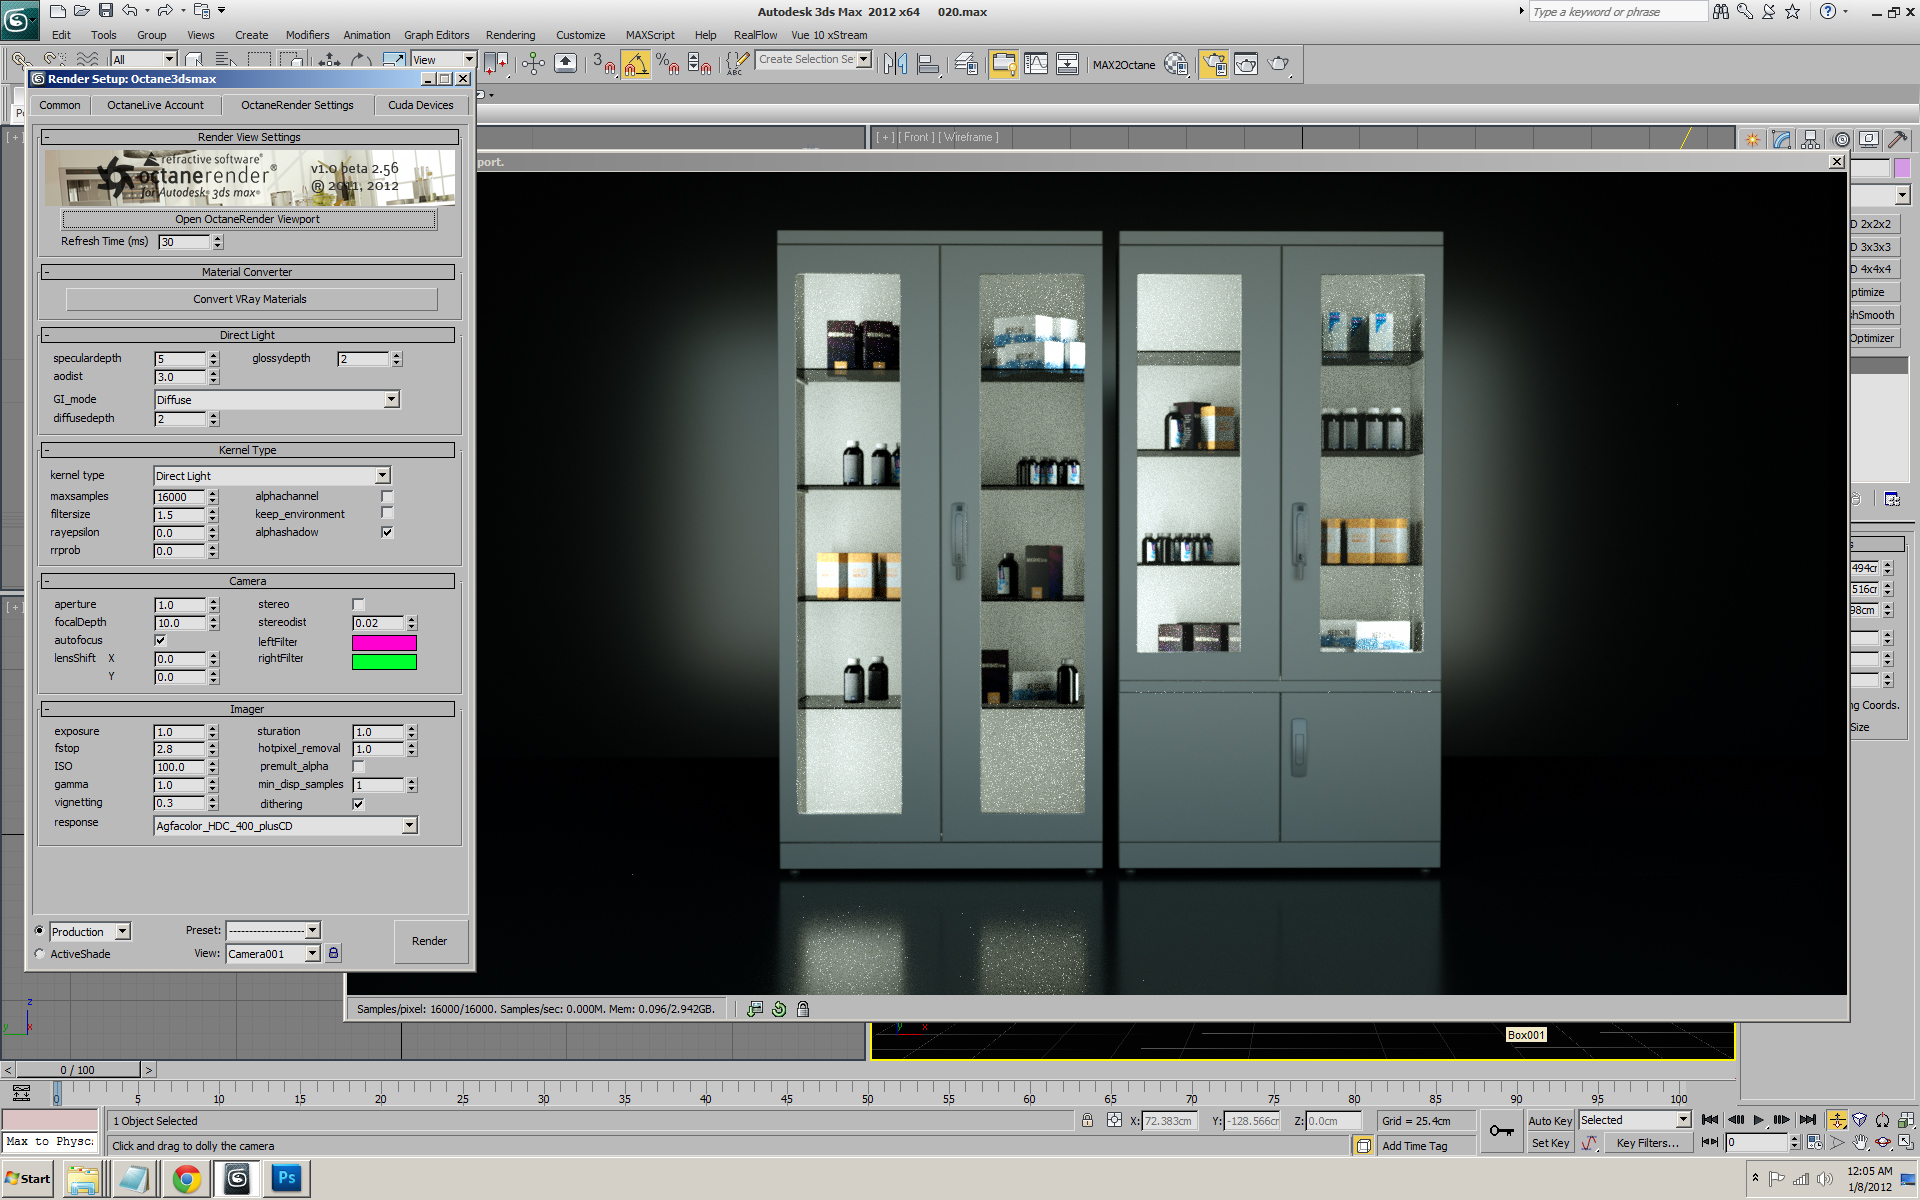Play the animation
This screenshot has width=1920, height=1200.
click(x=1758, y=1120)
